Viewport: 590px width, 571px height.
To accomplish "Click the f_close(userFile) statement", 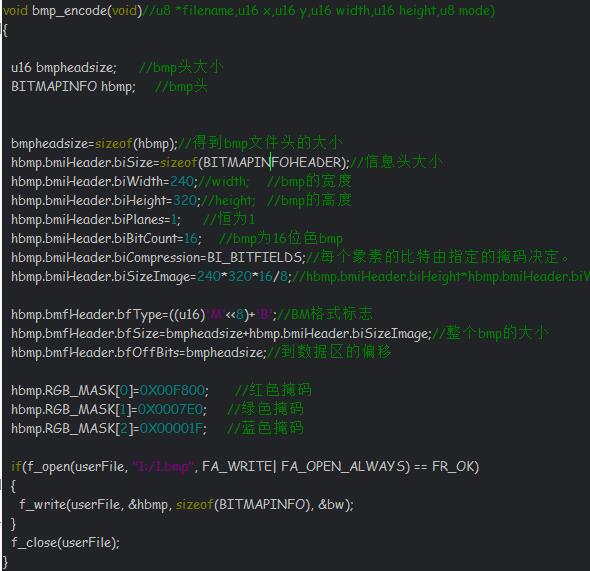I will pyautogui.click(x=65, y=542).
